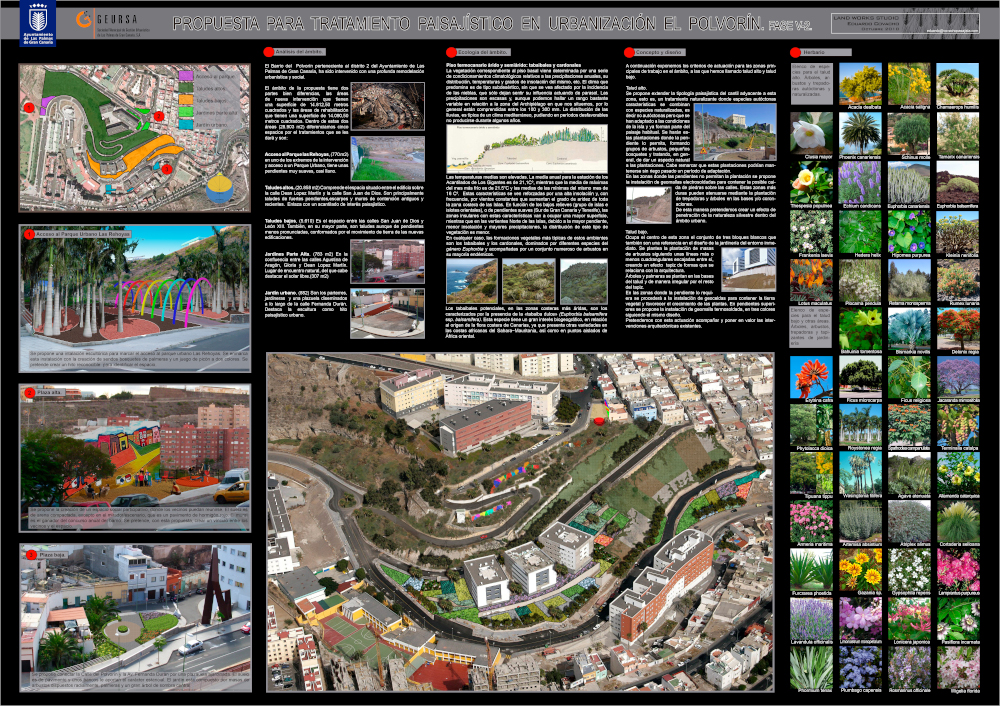Image resolution: width=1000 pixels, height=706 pixels.
Task: Open the coastal cliff photo in the ecology section
Action: pos(471,281)
